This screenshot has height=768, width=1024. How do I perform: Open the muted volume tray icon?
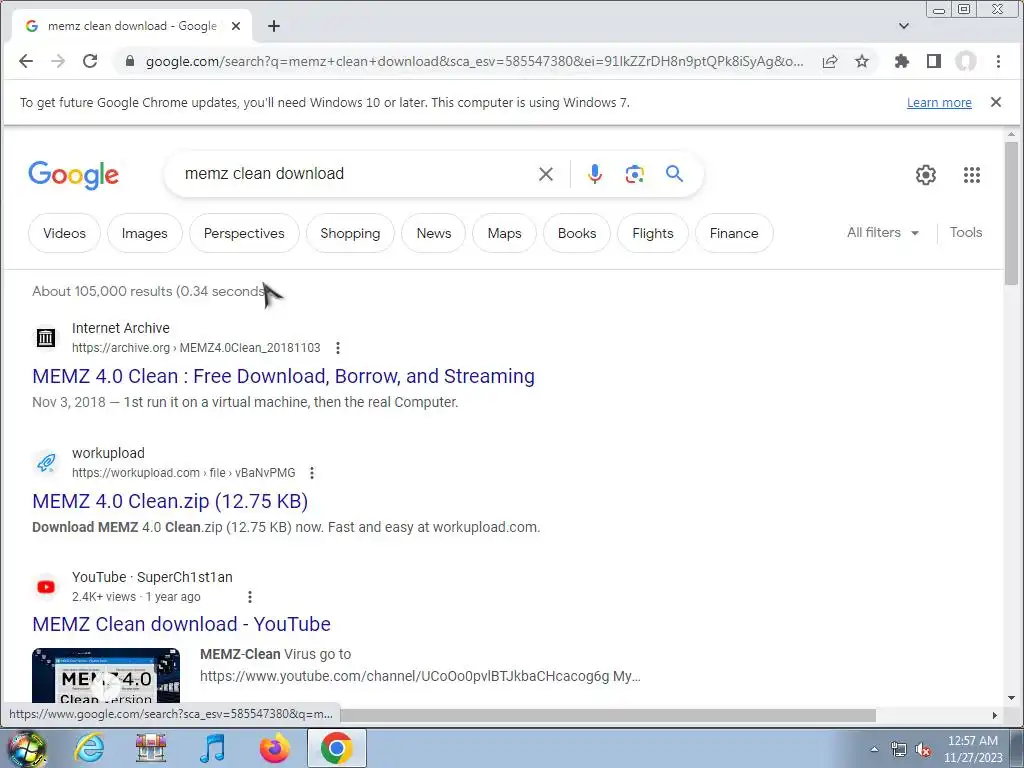point(923,750)
